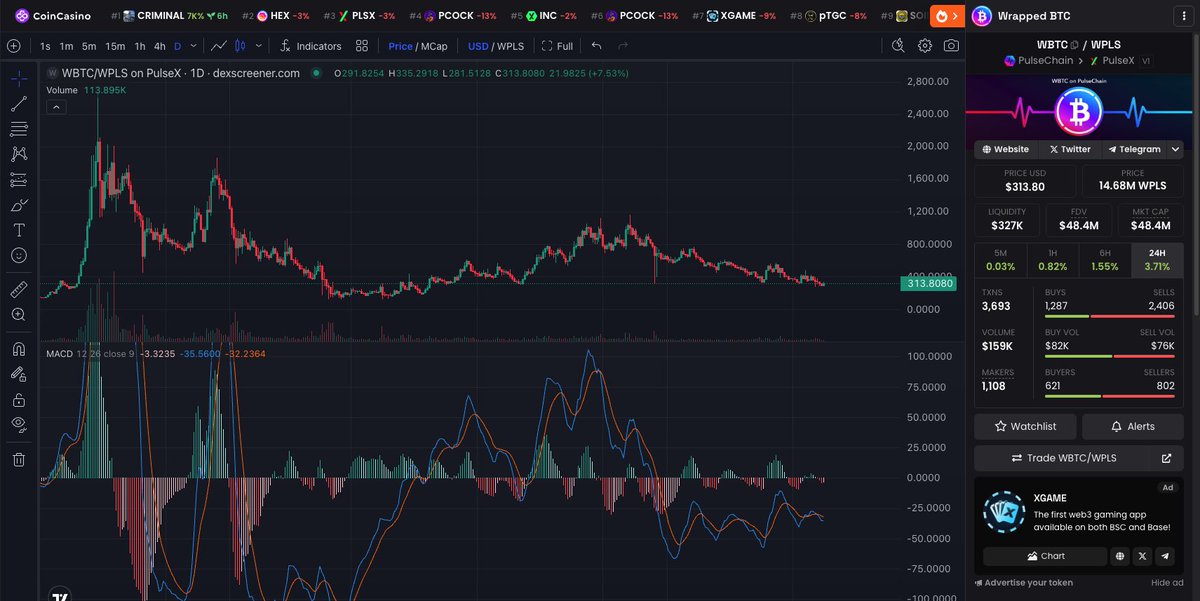Viewport: 1200px width, 601px height.
Task: Select the 1m timeframe
Action: point(66,46)
